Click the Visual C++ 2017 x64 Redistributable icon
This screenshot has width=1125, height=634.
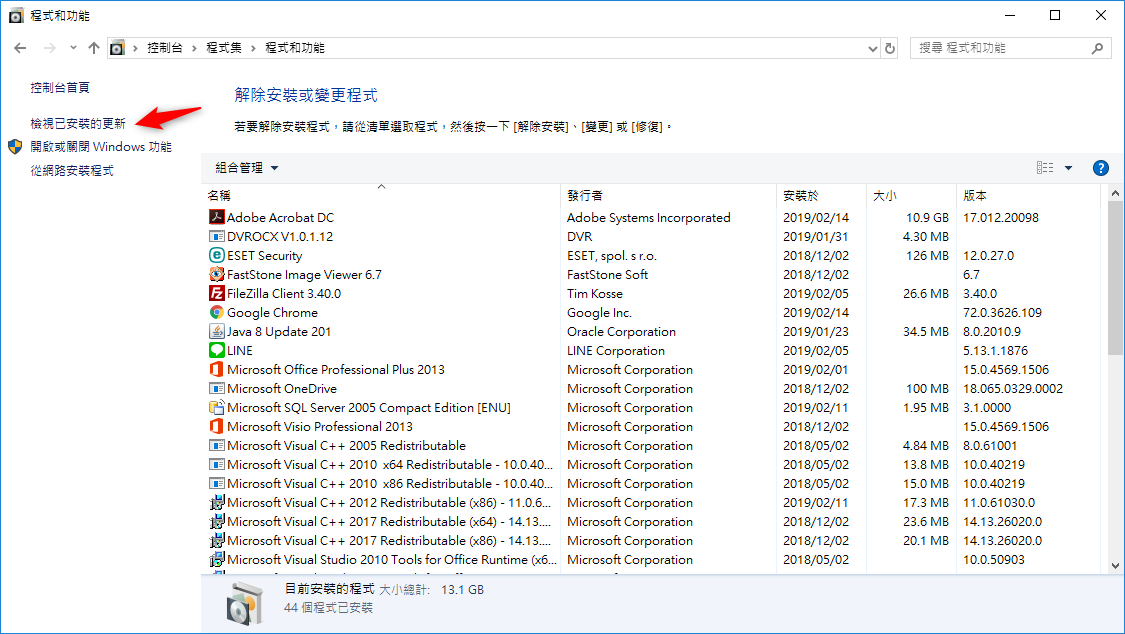click(x=216, y=521)
